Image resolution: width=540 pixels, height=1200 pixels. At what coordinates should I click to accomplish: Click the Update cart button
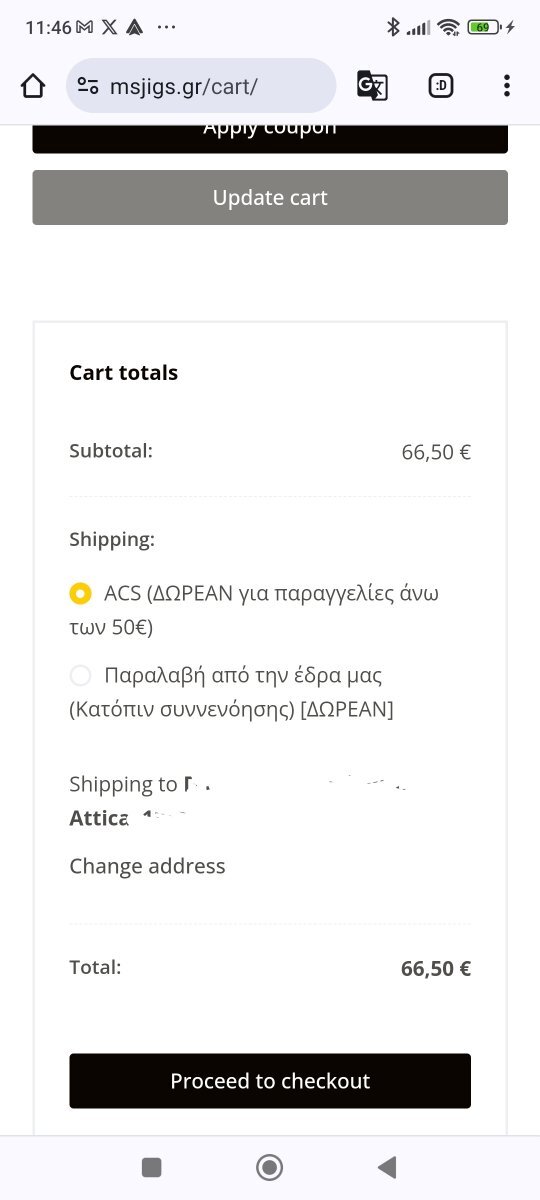270,197
